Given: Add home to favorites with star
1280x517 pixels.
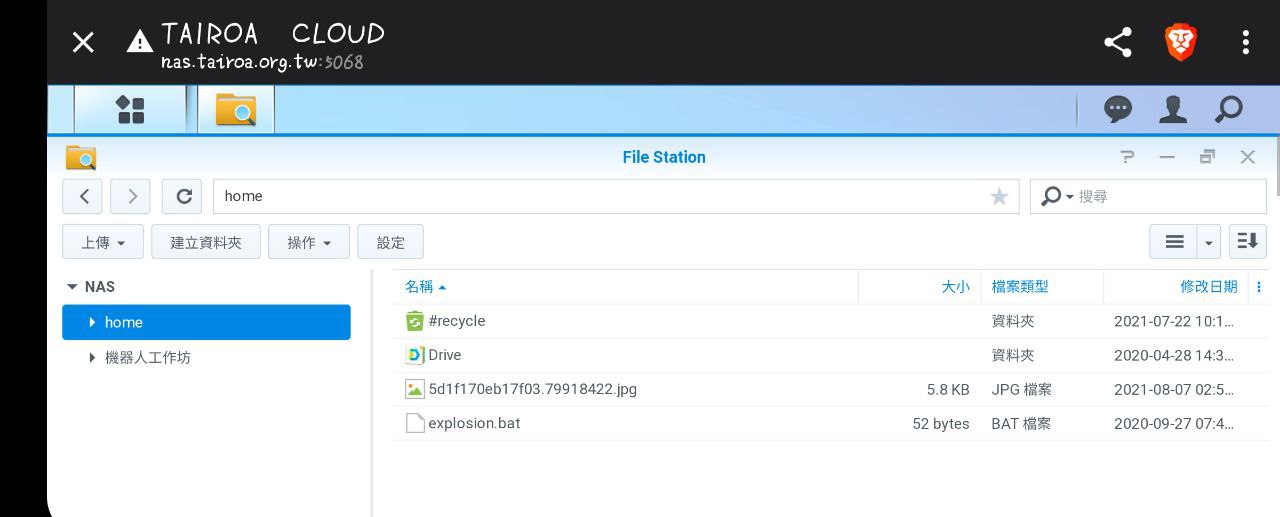Looking at the screenshot, I should [x=998, y=197].
